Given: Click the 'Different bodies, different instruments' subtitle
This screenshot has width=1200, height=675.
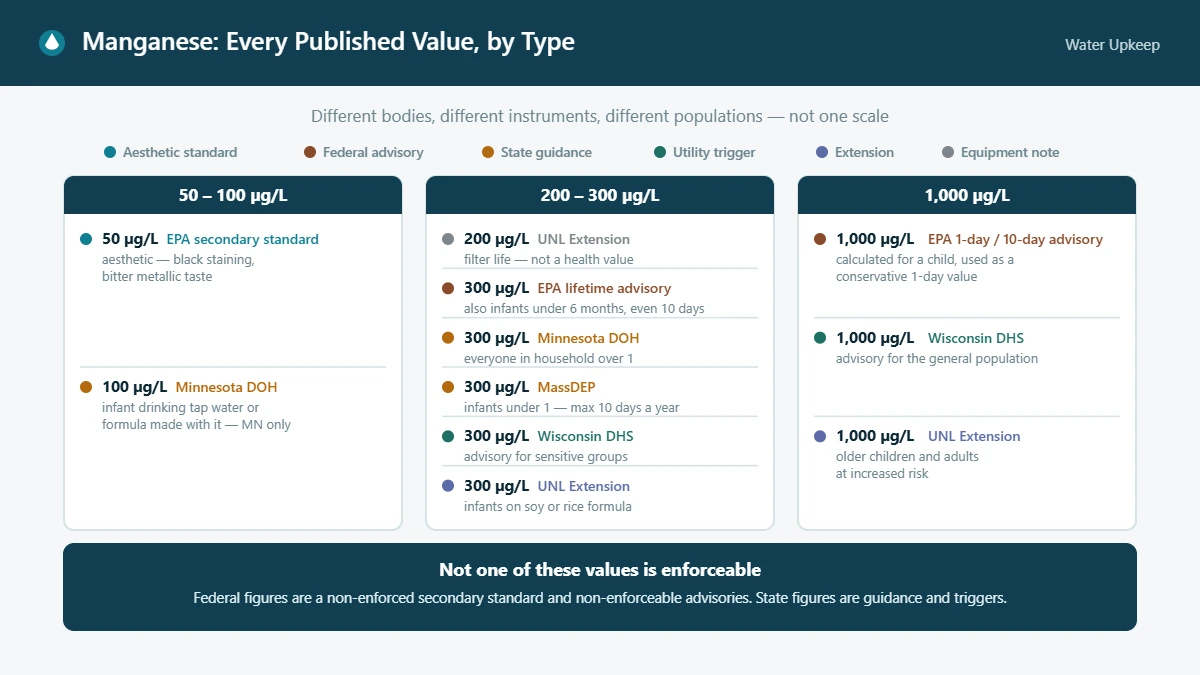Looking at the screenshot, I should 600,116.
